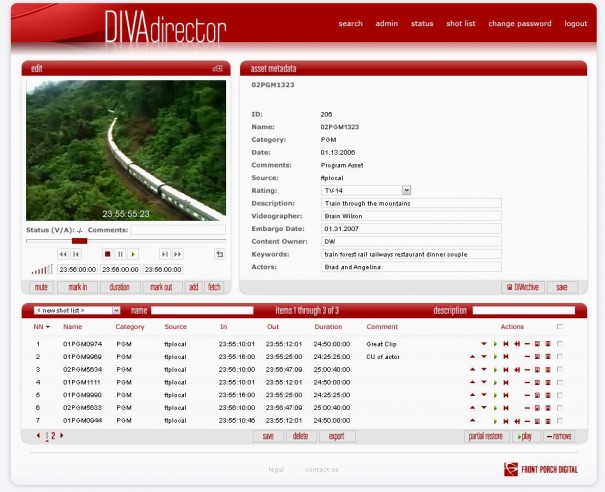605x492 pixels.
Task: Move the 01PGM0944 row up
Action: [472, 421]
